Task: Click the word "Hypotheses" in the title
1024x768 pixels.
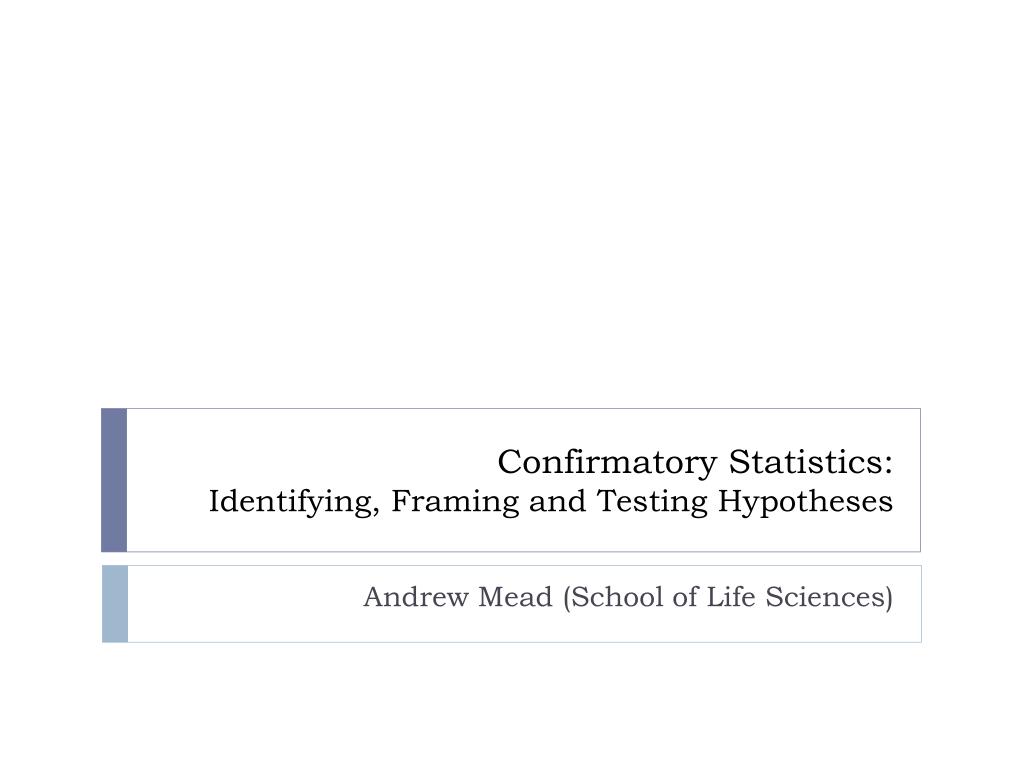Action: coord(805,502)
